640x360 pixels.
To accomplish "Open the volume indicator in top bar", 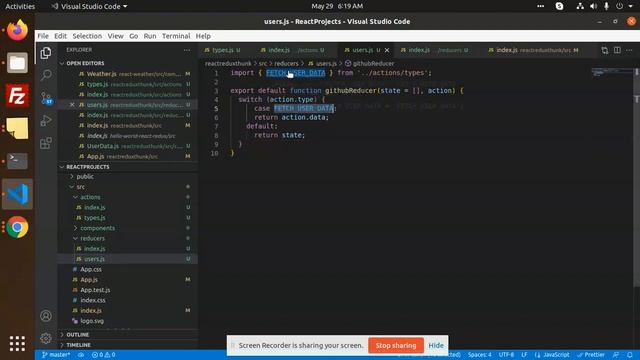I will click(x=593, y=6).
